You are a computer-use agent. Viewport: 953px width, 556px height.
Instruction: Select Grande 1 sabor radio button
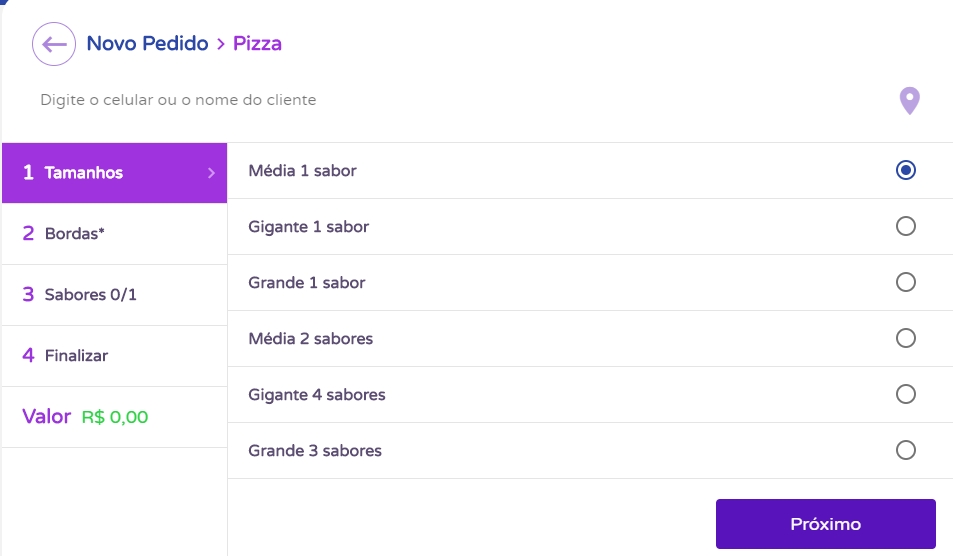[x=905, y=283]
